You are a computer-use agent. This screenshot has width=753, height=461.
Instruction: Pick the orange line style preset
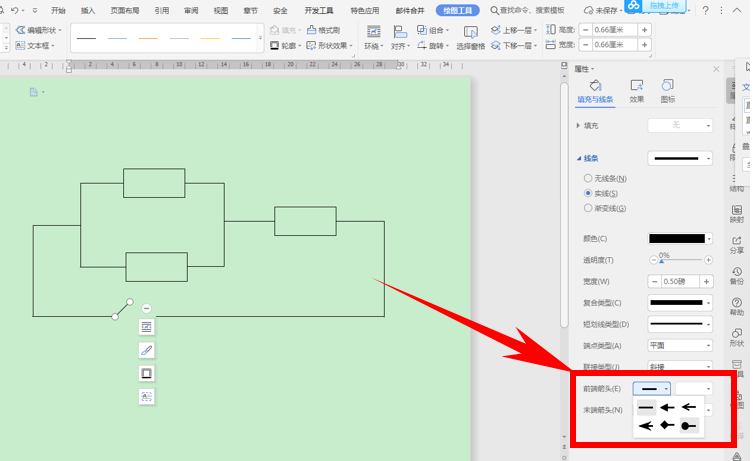(x=148, y=38)
